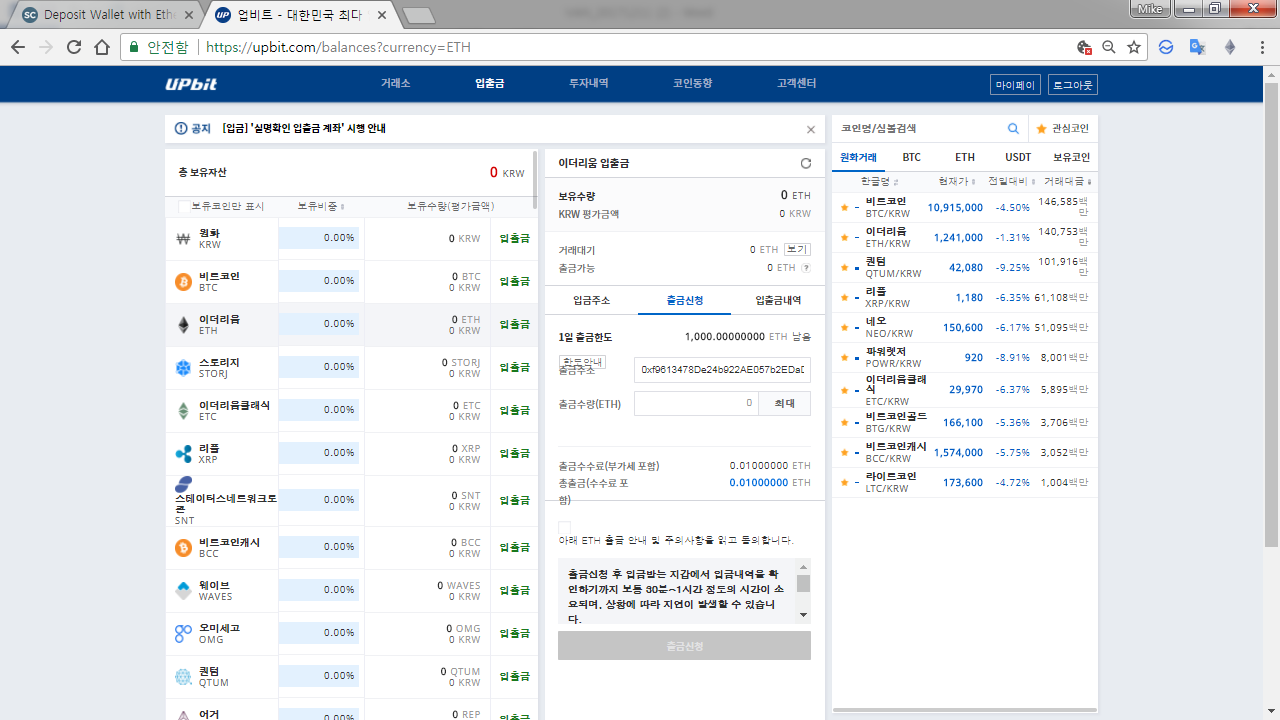This screenshot has width=1280, height=720.
Task: Dismiss the notice banner with the X
Action: tap(811, 129)
